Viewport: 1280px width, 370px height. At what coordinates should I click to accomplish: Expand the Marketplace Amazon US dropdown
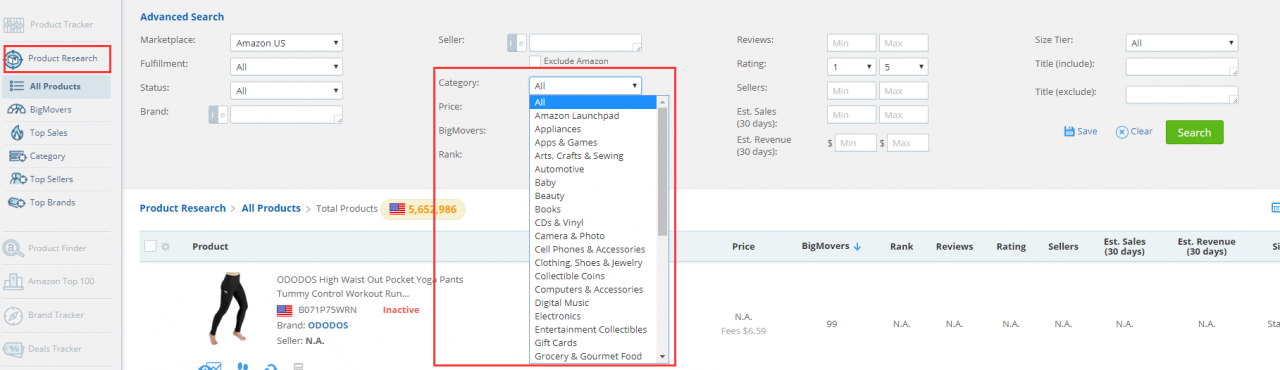[x=287, y=43]
